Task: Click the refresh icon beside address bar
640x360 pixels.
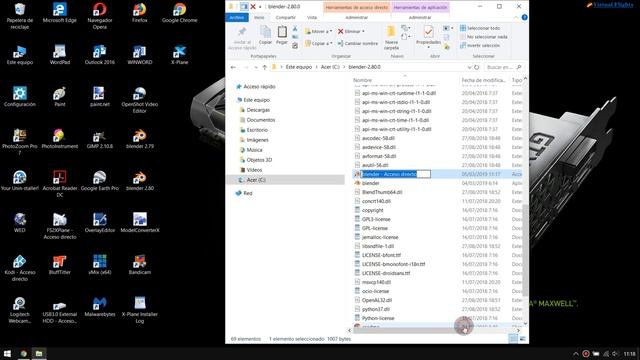Action: [476, 67]
